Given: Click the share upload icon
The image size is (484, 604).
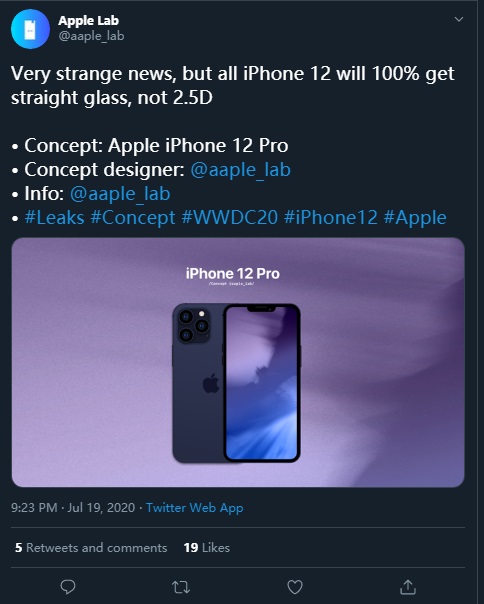Looking at the screenshot, I should coord(408,587).
